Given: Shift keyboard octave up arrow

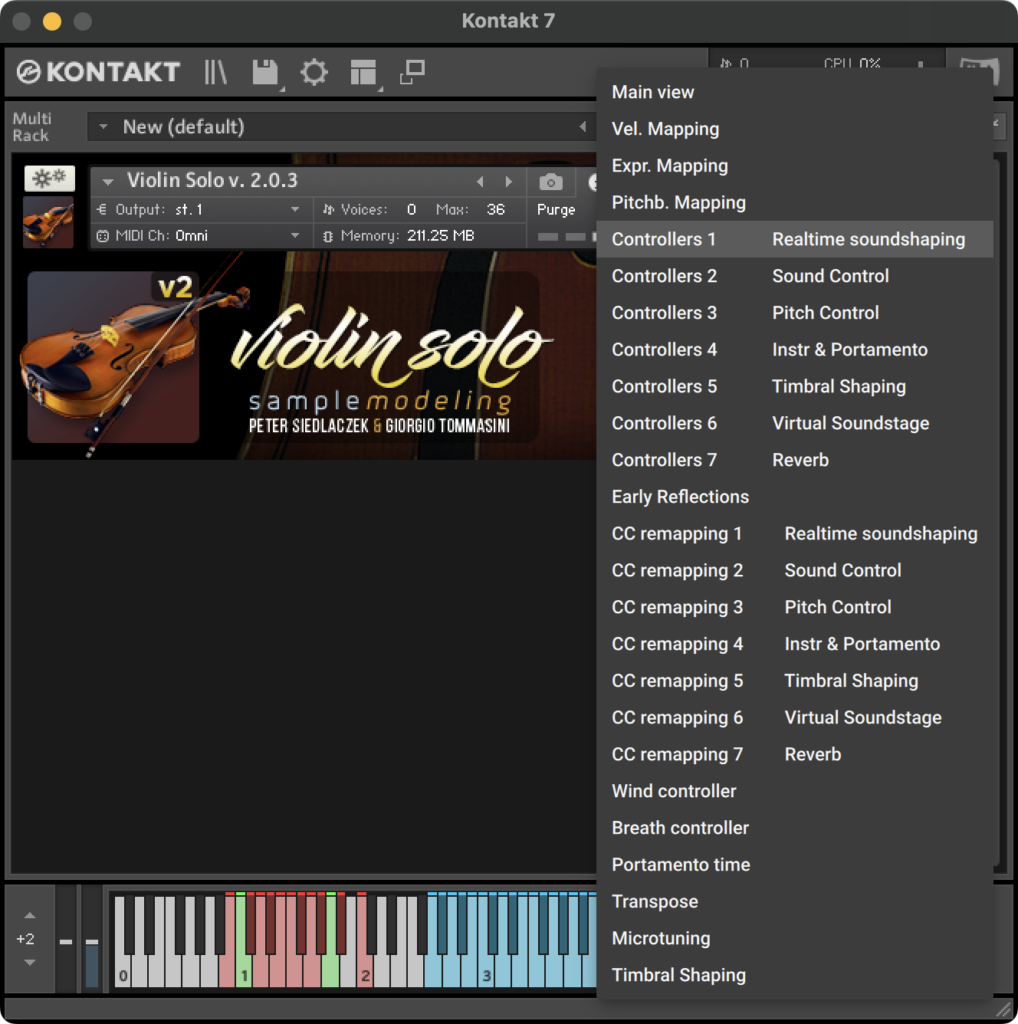Looking at the screenshot, I should coord(29,916).
